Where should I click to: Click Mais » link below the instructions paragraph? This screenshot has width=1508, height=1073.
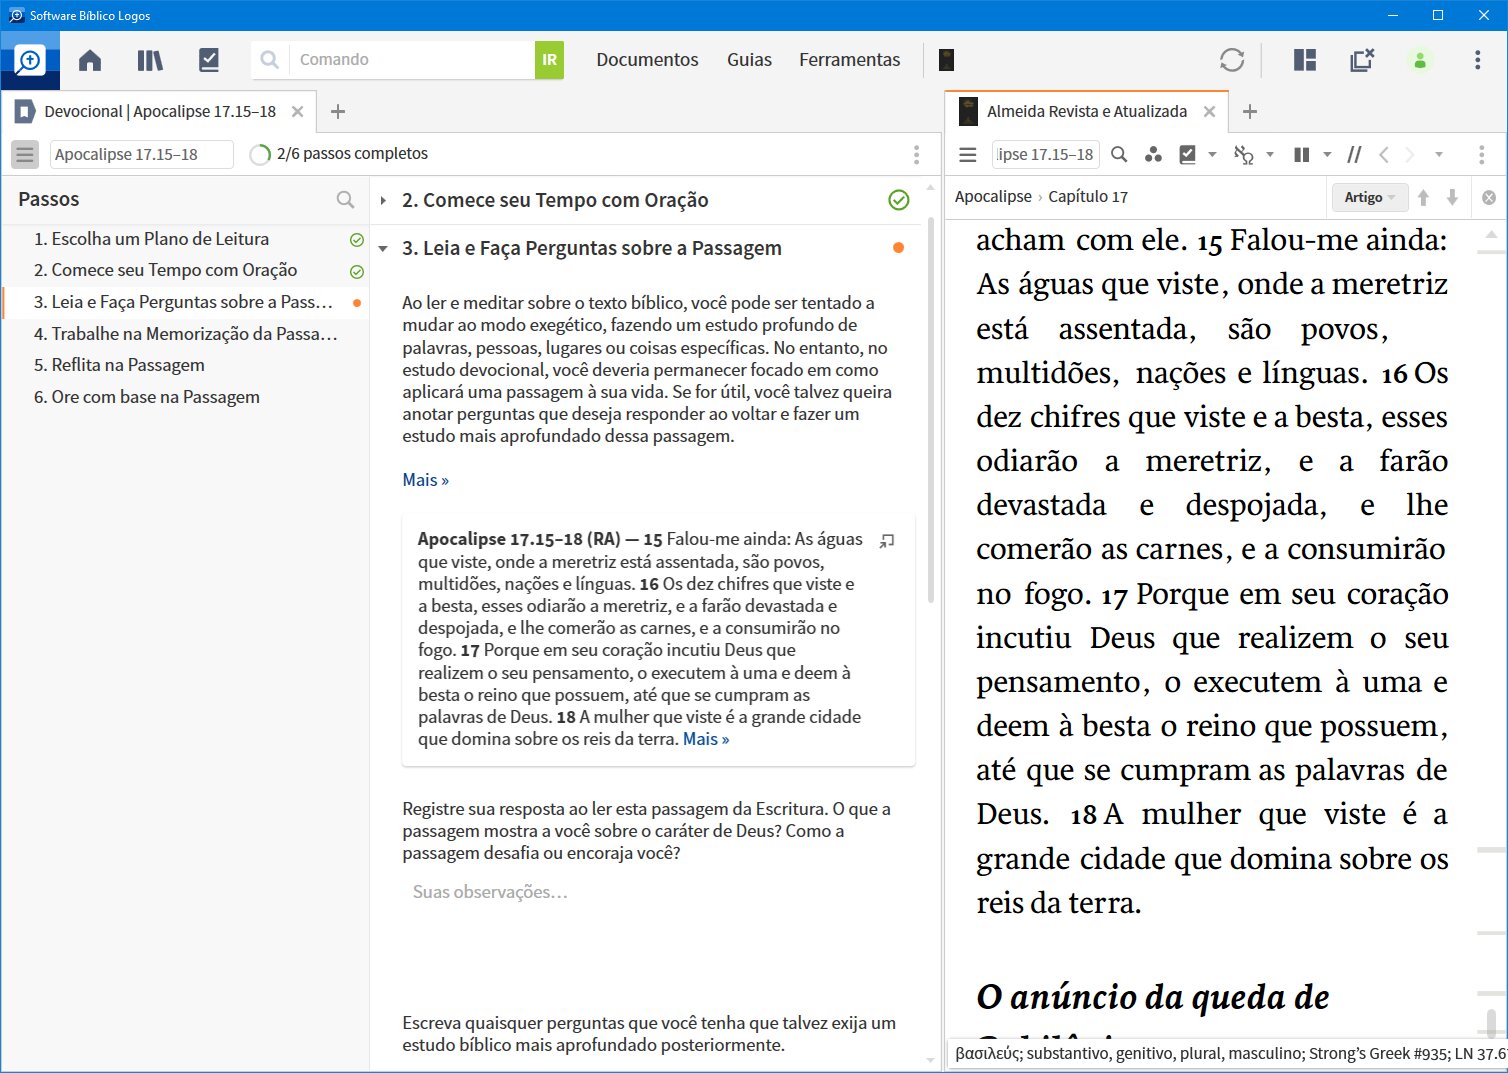[x=425, y=480]
